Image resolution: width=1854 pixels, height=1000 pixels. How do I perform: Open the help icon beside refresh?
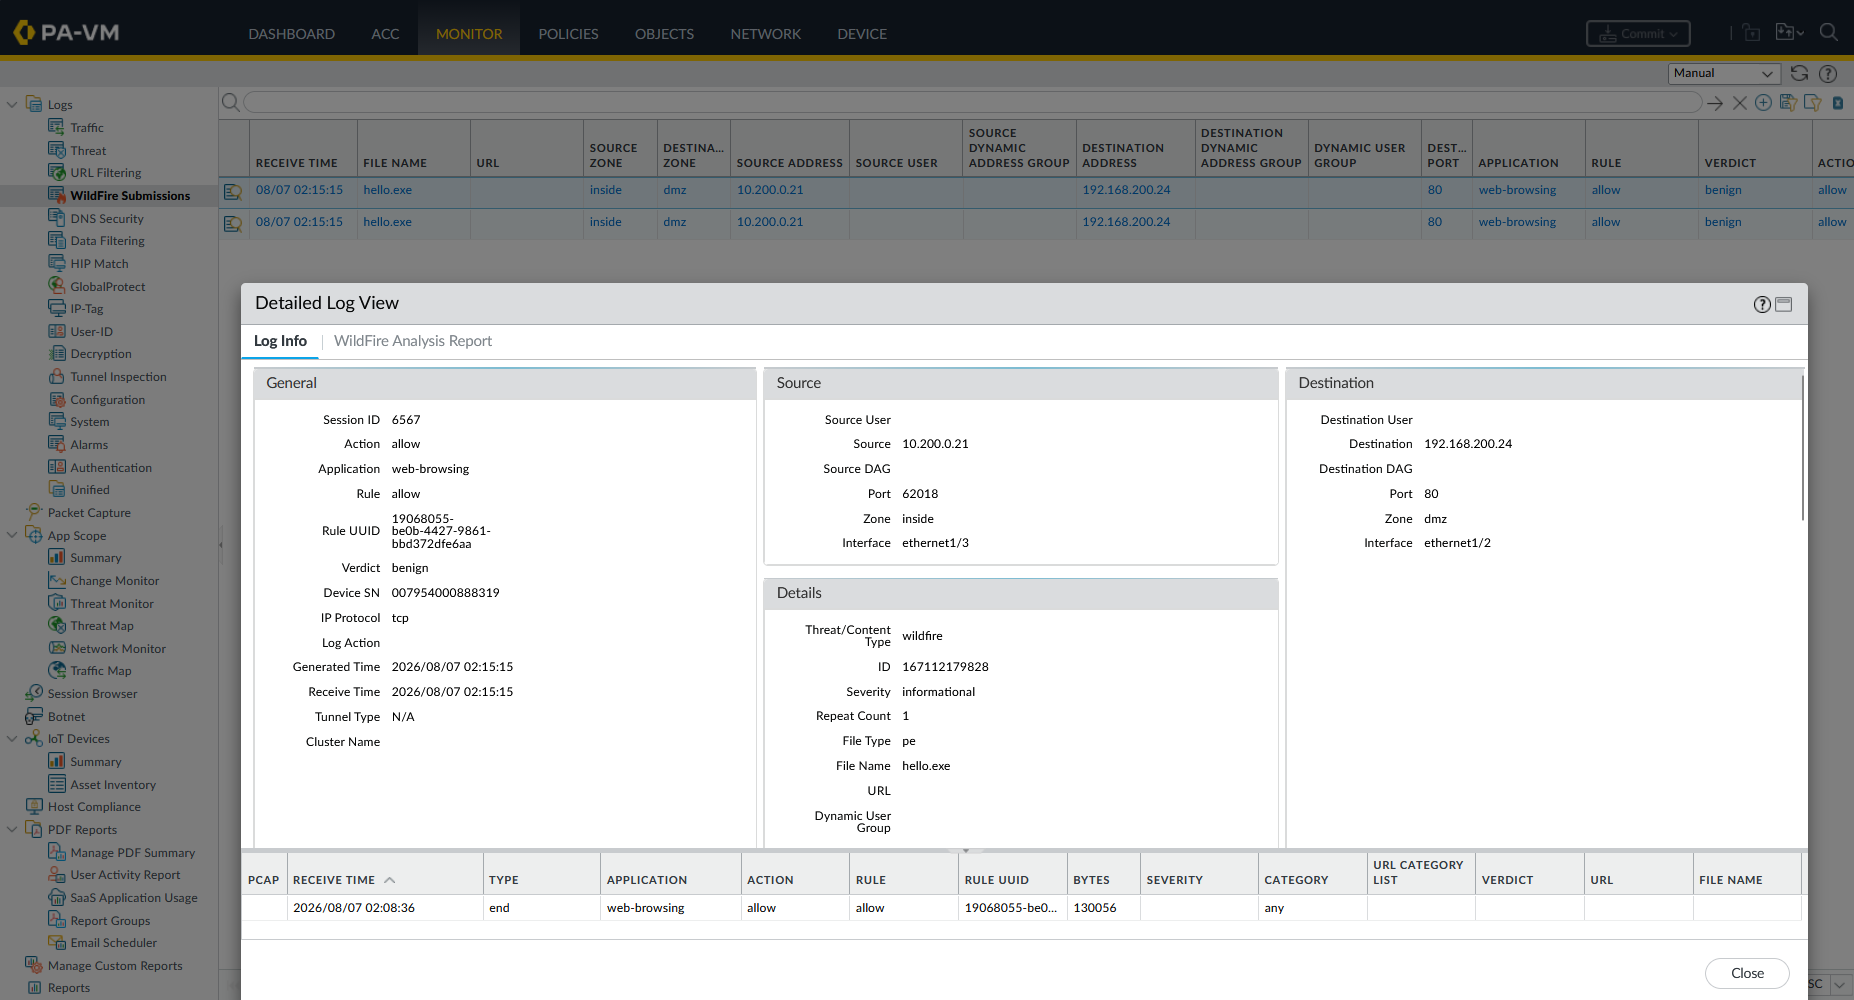(1828, 73)
